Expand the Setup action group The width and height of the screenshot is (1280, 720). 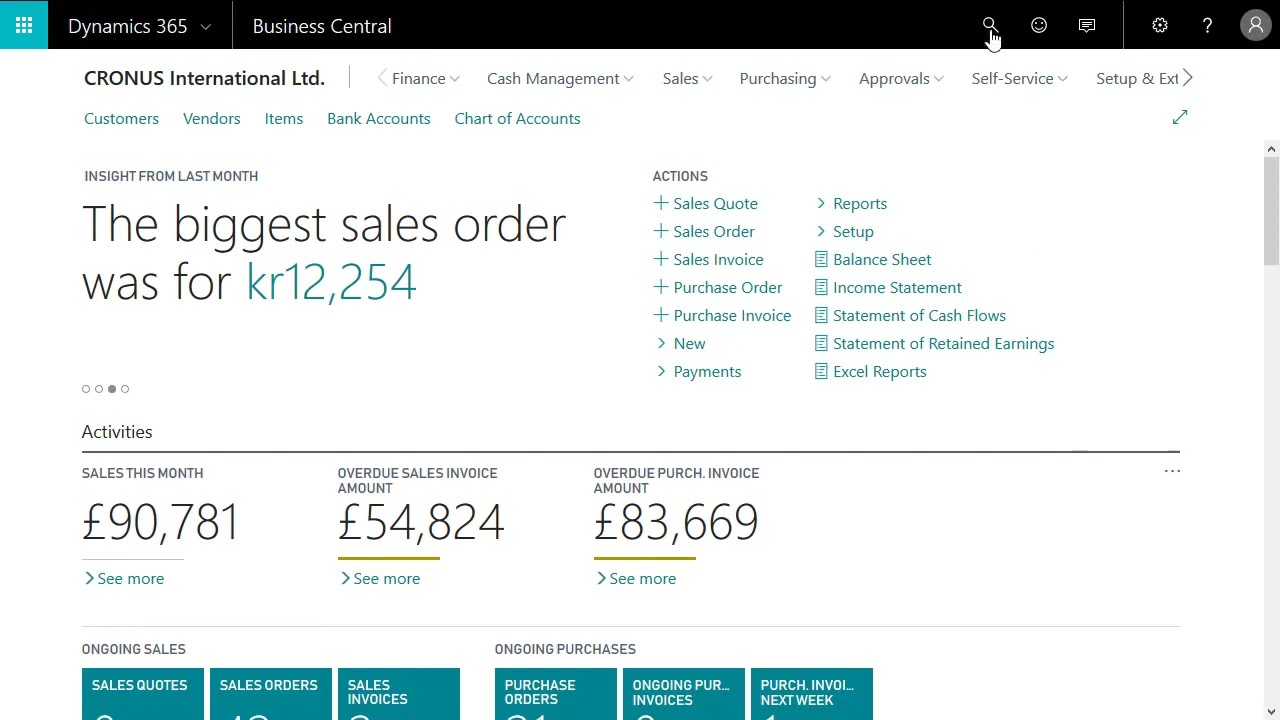coord(844,231)
